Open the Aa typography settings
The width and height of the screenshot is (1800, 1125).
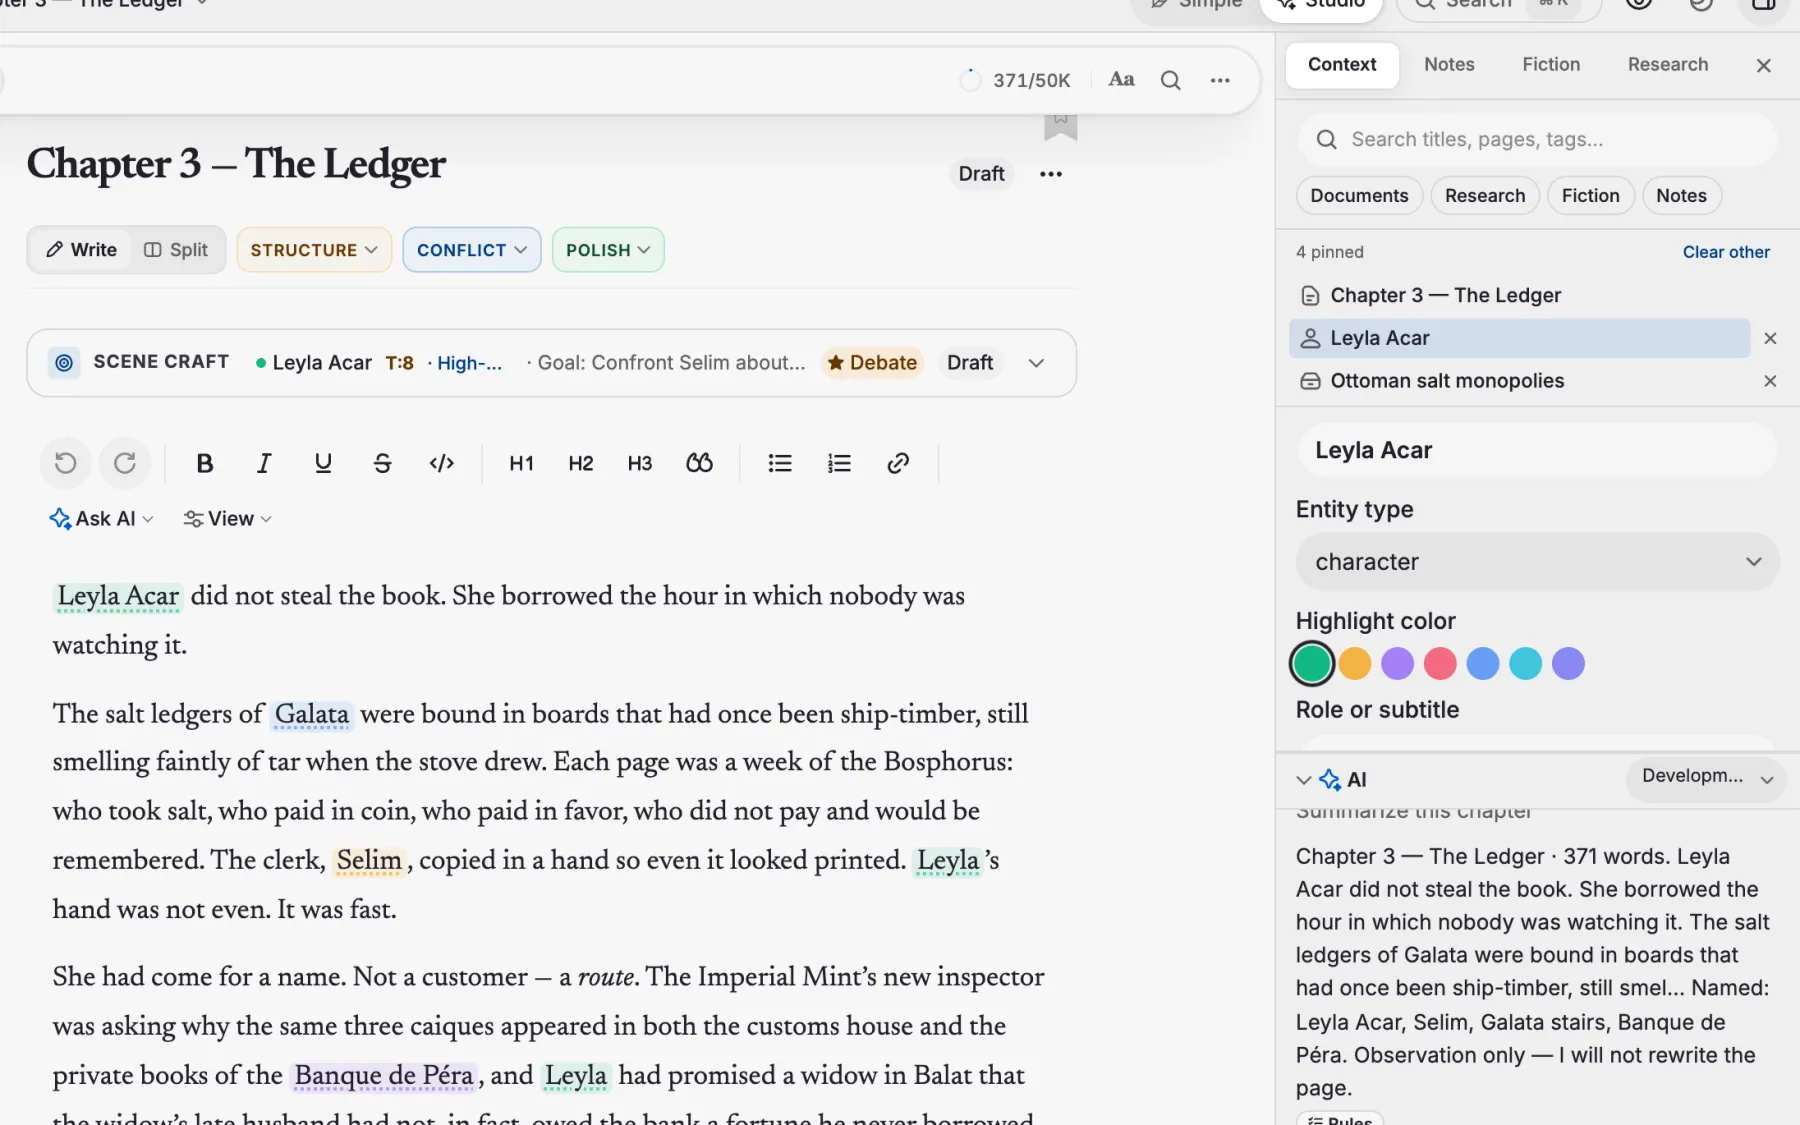coord(1121,80)
